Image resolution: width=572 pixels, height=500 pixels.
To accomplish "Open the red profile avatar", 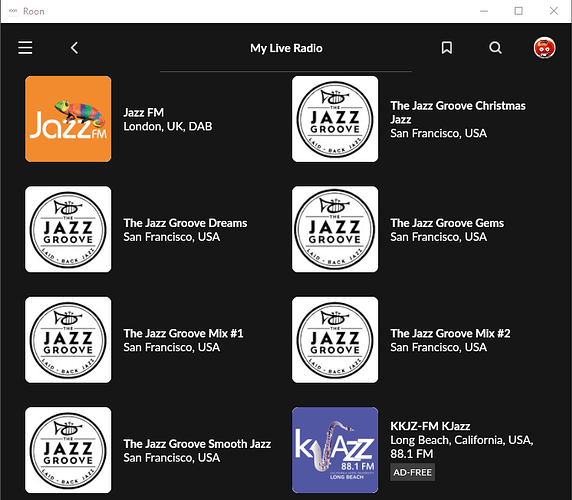I will tap(544, 48).
